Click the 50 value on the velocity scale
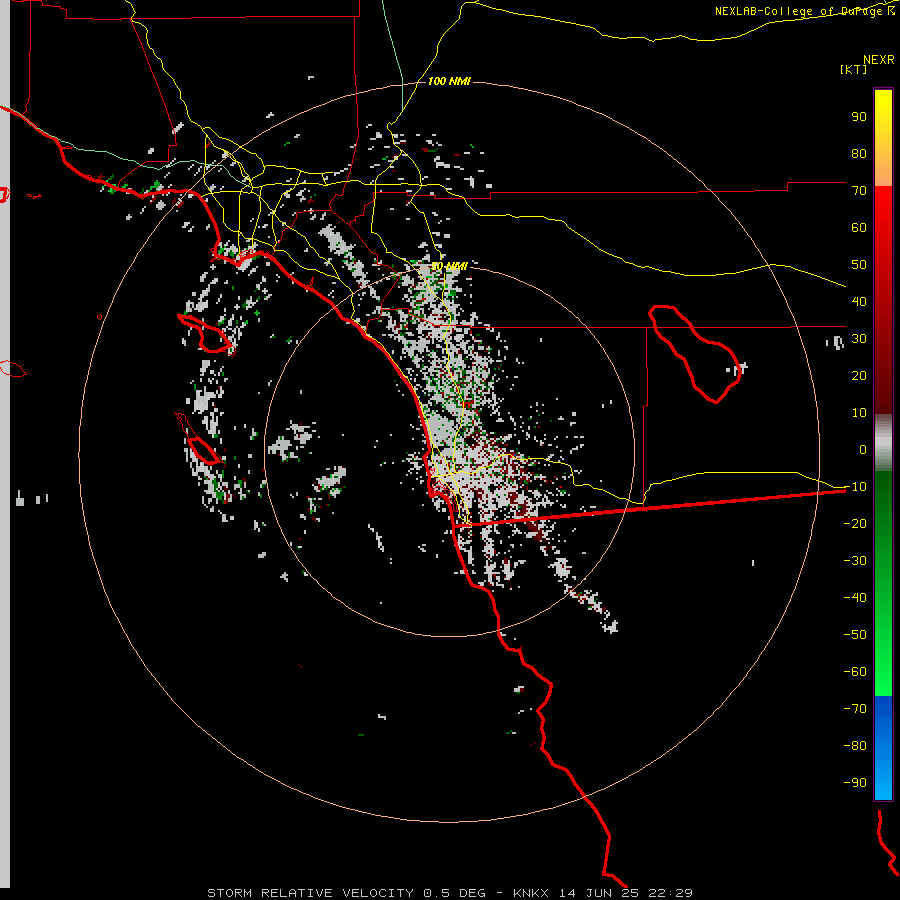Viewport: 900px width, 900px height. [859, 265]
